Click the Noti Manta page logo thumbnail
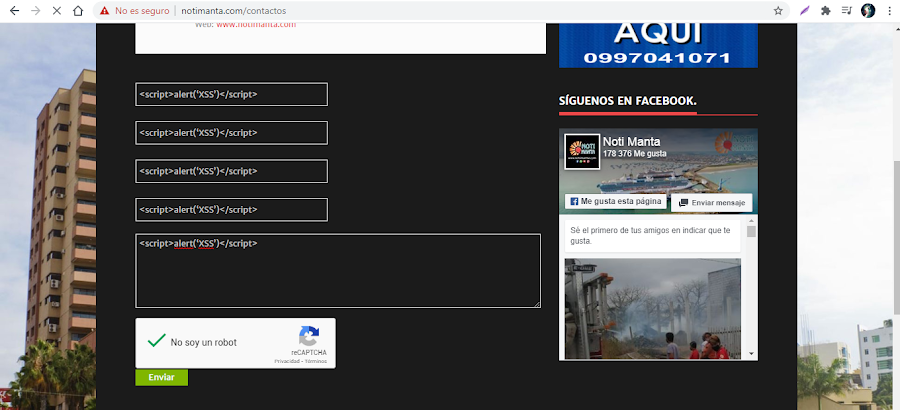The width and height of the screenshot is (900, 410). coord(582,152)
